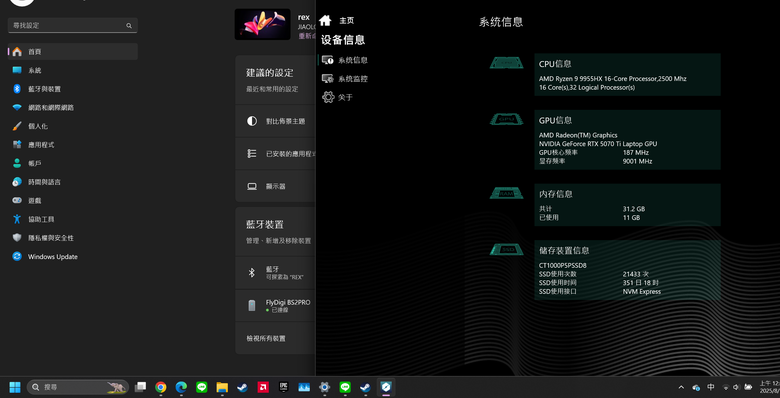Click the RAM chip icon
This screenshot has width=780, height=398.
pyautogui.click(x=506, y=193)
